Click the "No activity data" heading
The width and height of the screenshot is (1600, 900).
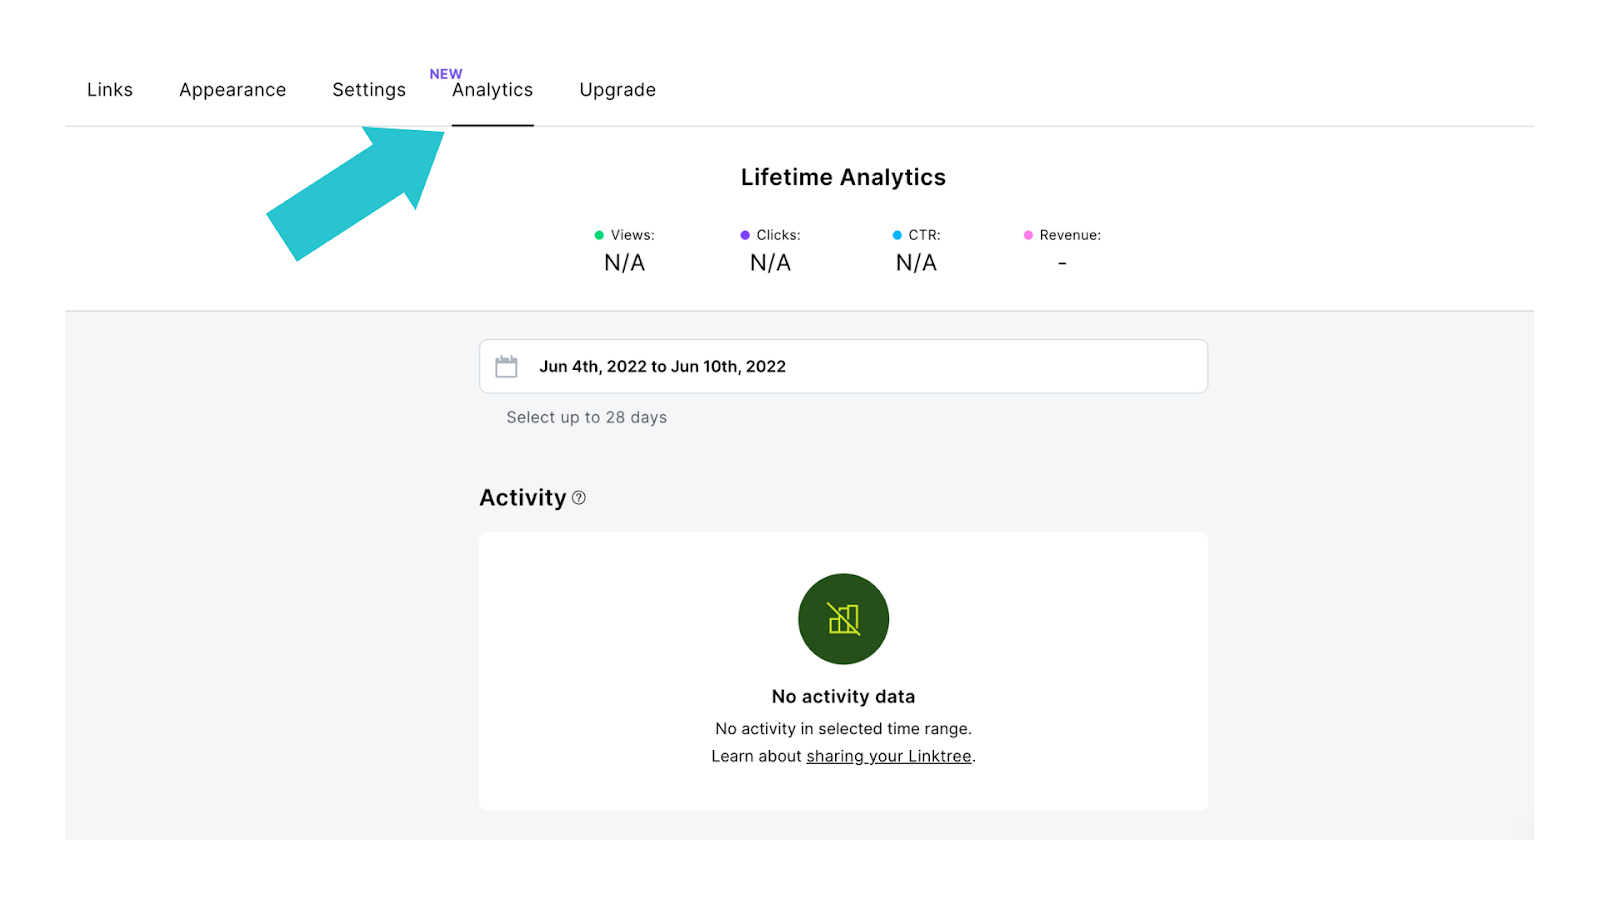(843, 697)
